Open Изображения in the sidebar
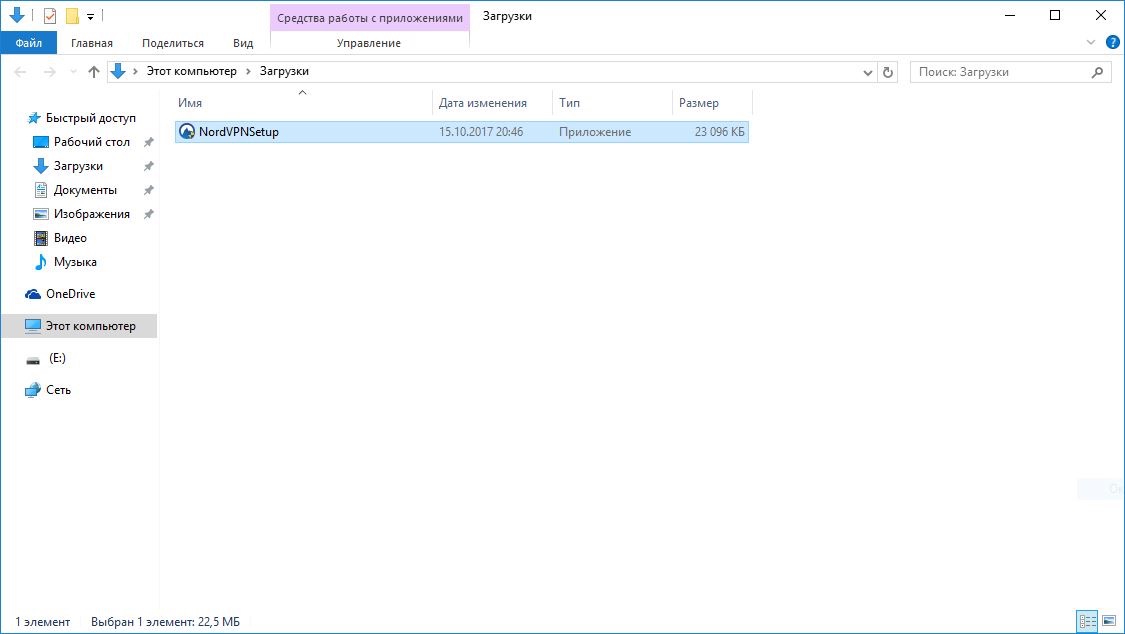The width and height of the screenshot is (1125, 634). click(92, 214)
